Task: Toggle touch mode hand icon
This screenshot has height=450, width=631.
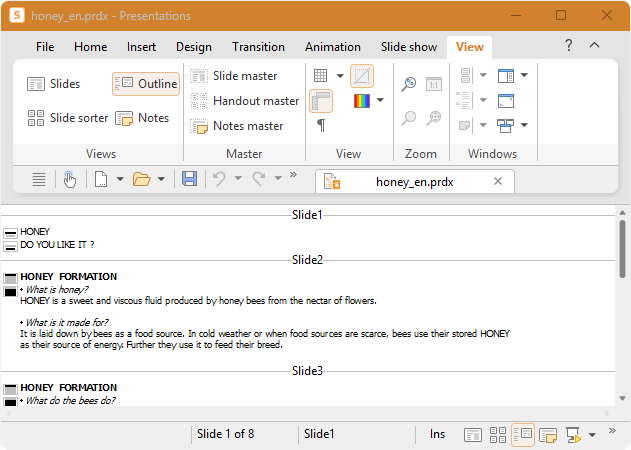Action: 70,179
